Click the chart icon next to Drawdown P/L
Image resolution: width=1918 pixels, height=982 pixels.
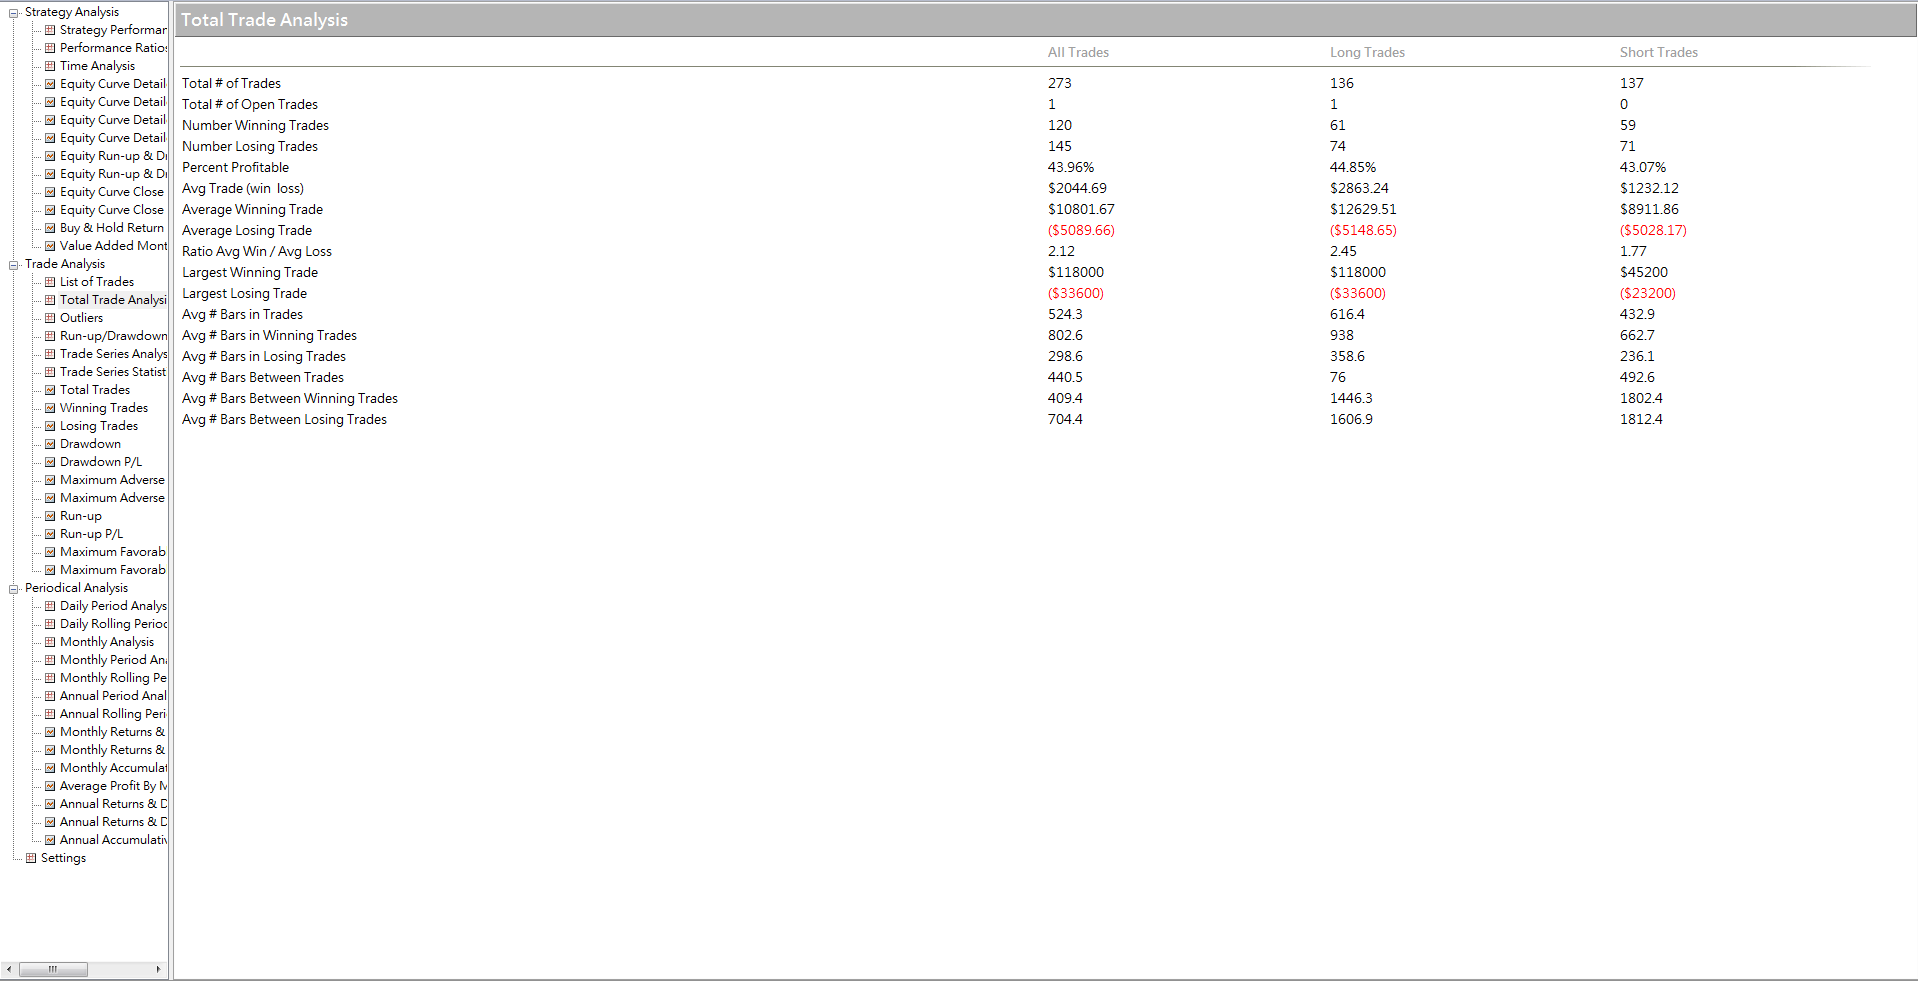(x=50, y=462)
